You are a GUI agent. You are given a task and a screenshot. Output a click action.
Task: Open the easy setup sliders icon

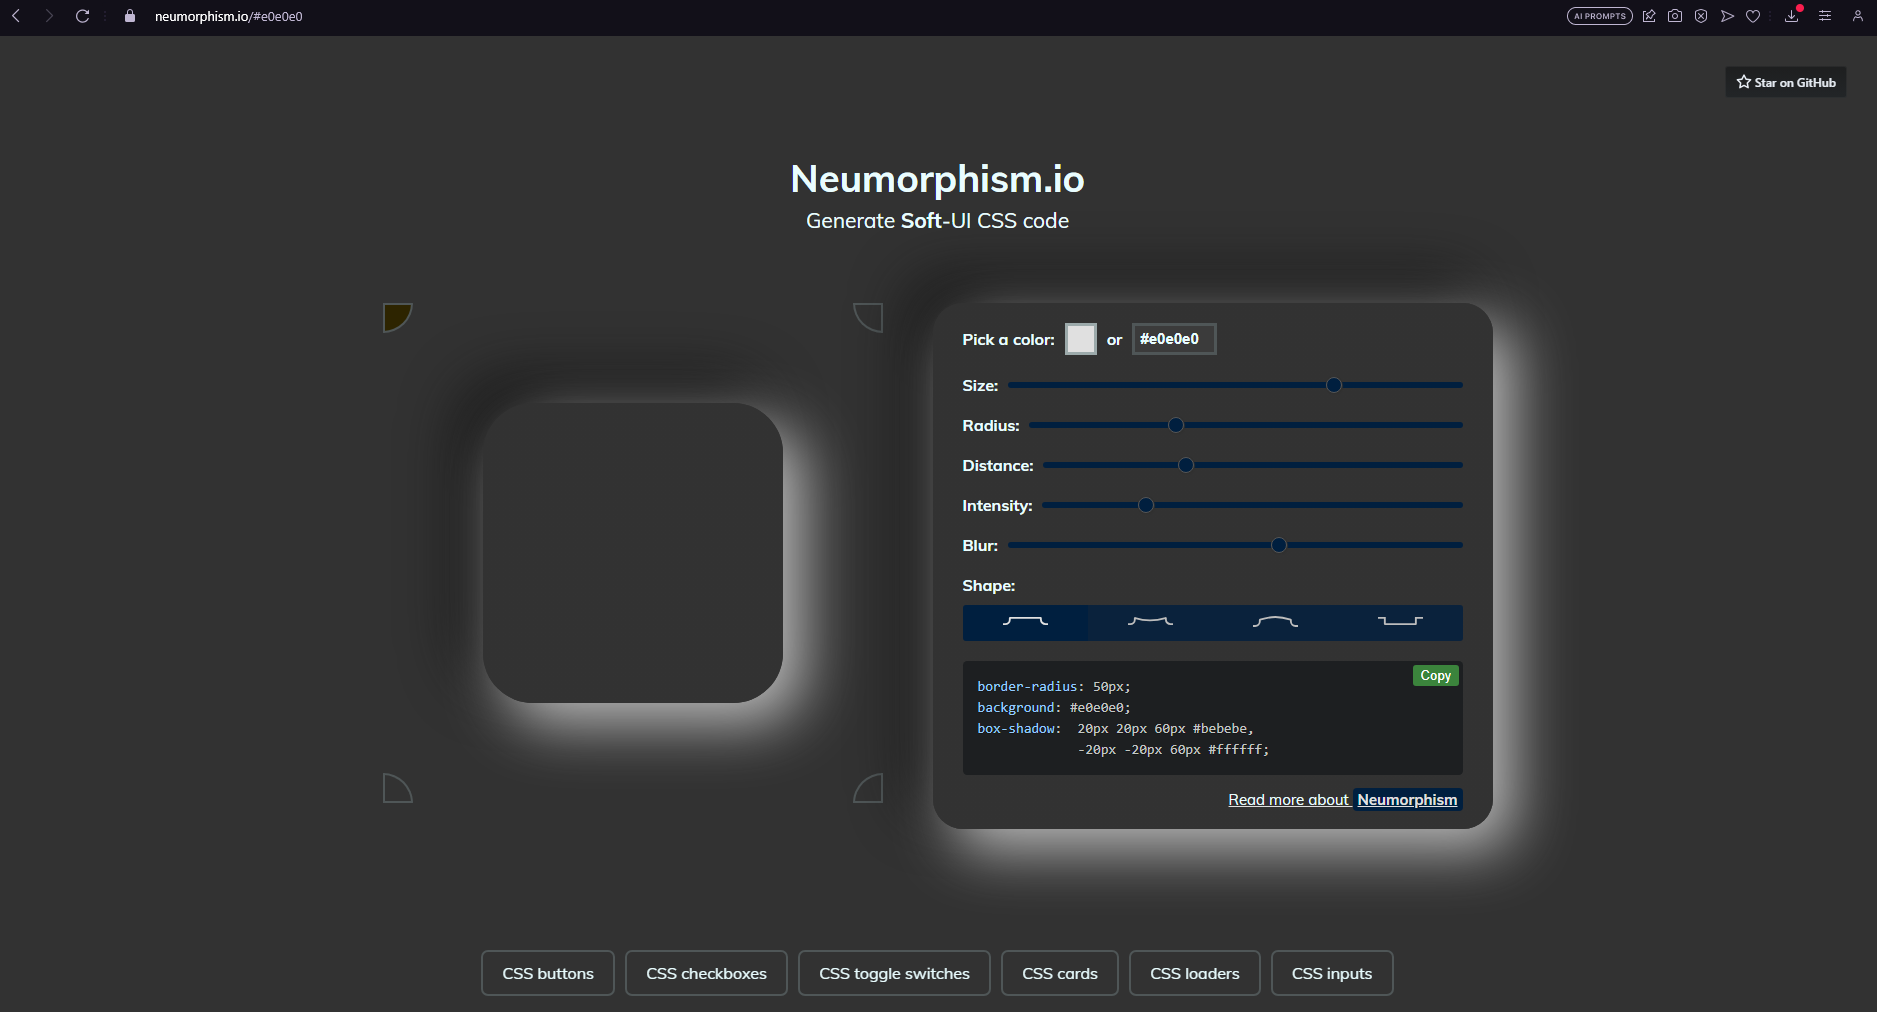(x=1825, y=16)
